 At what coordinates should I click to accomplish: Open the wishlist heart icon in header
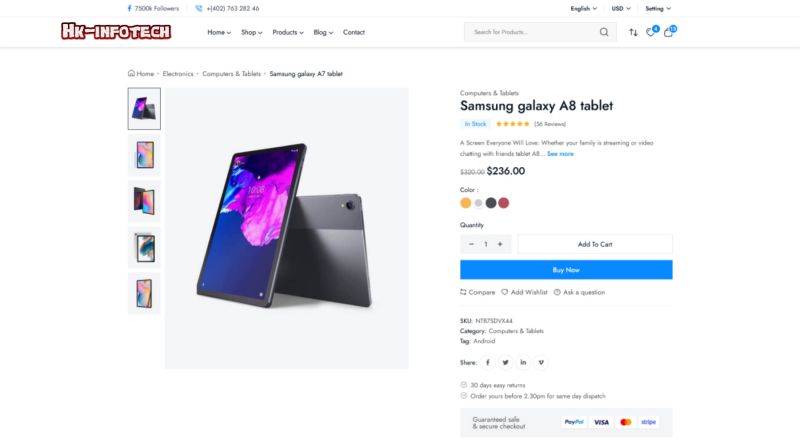651,32
